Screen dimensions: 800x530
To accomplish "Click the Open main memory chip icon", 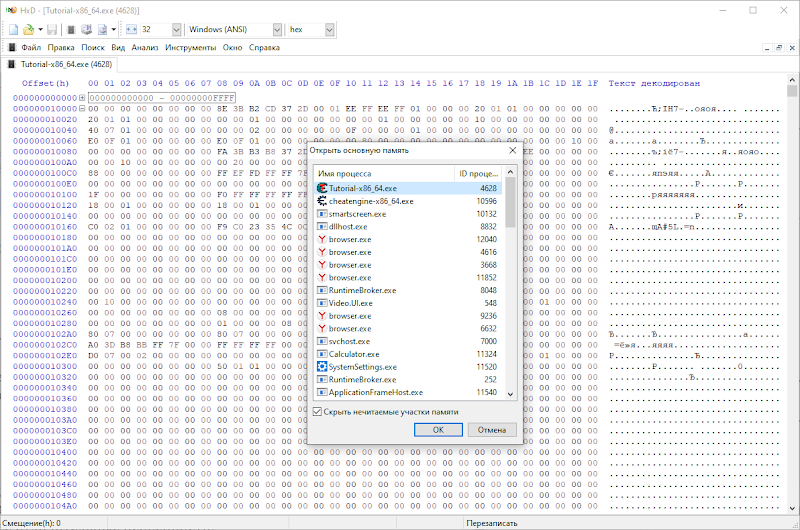I will 71,30.
